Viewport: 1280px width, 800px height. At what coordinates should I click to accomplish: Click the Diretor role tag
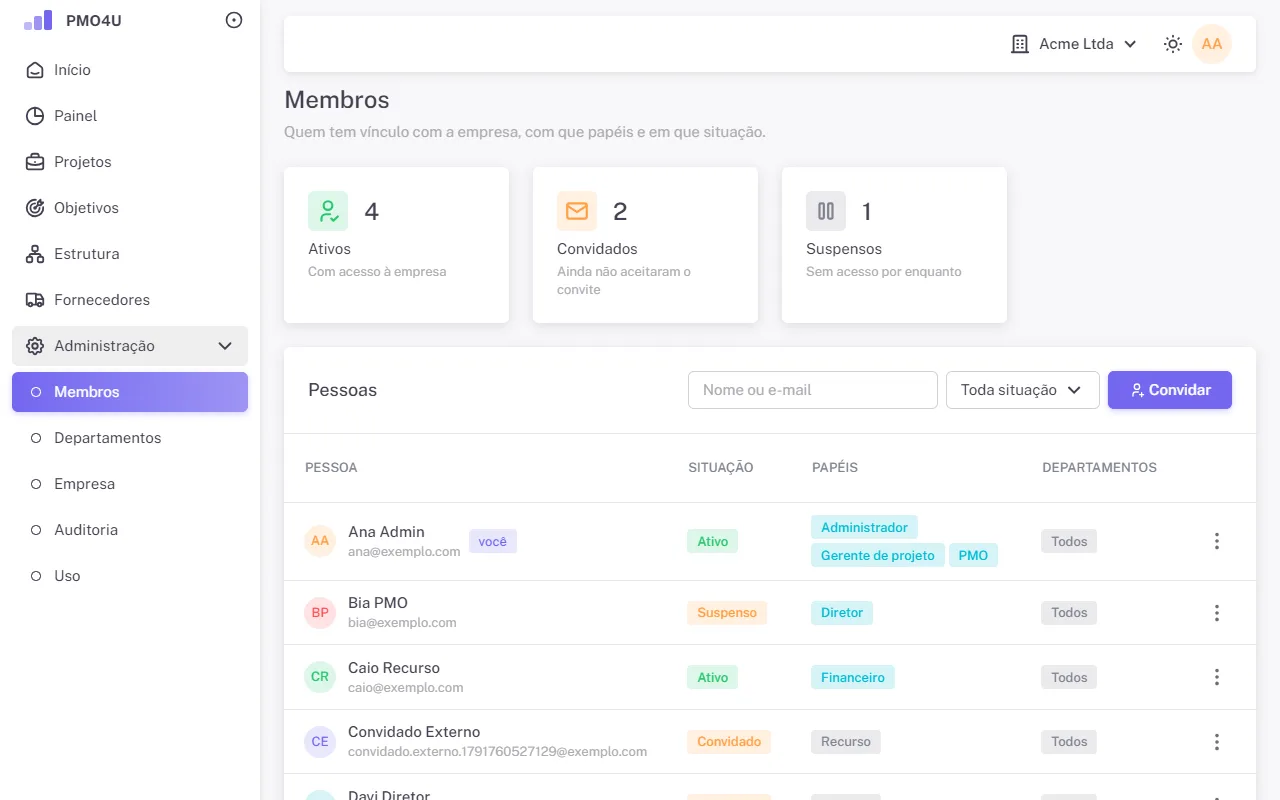point(842,613)
